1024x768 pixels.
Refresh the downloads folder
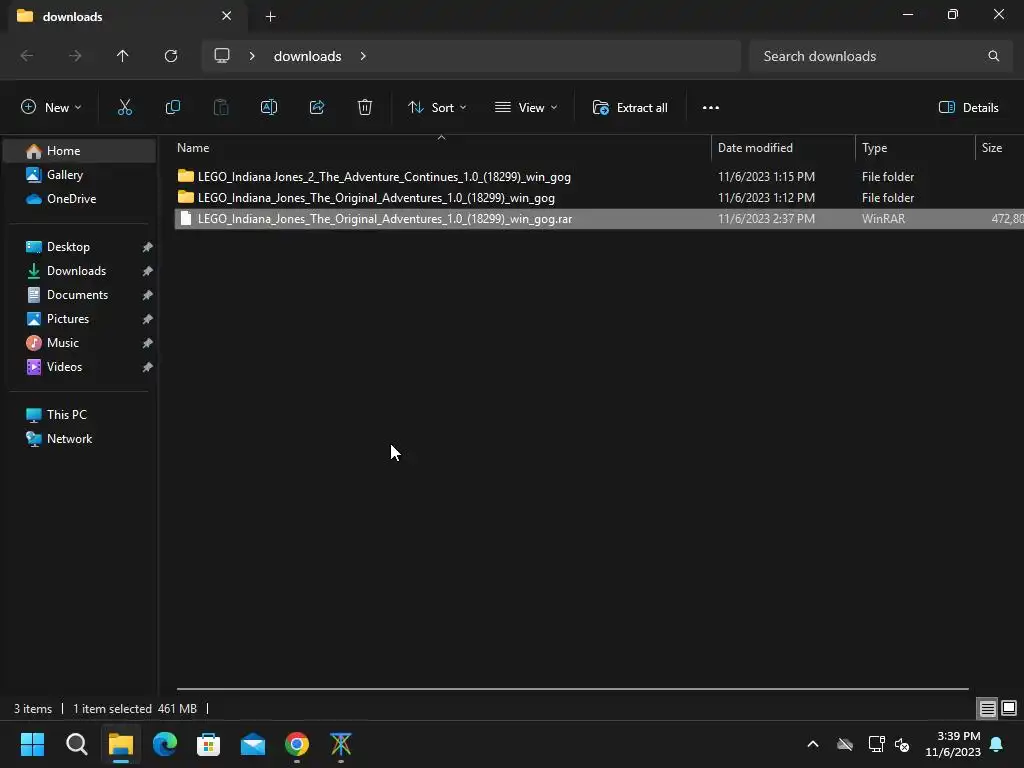[x=171, y=56]
